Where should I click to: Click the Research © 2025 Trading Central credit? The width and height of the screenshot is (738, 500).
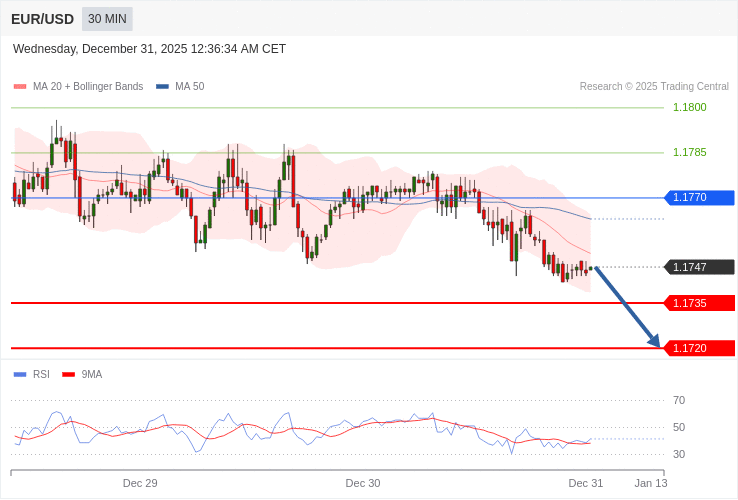654,87
